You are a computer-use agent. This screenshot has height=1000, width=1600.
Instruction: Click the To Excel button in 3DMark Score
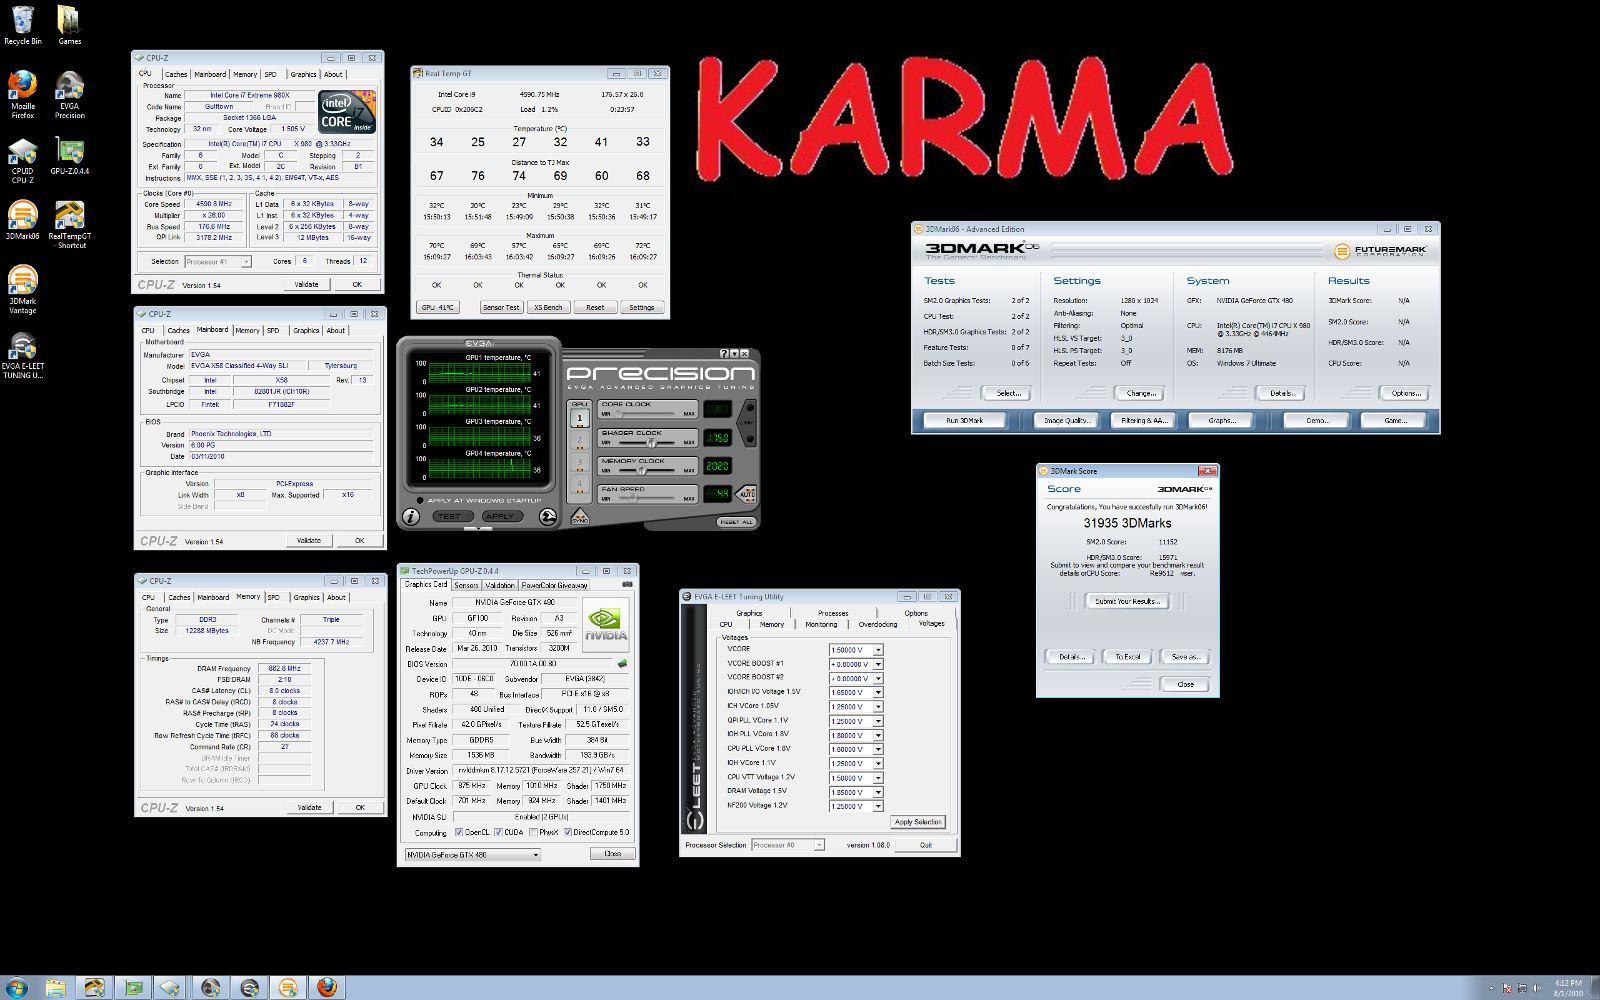pyautogui.click(x=1128, y=657)
